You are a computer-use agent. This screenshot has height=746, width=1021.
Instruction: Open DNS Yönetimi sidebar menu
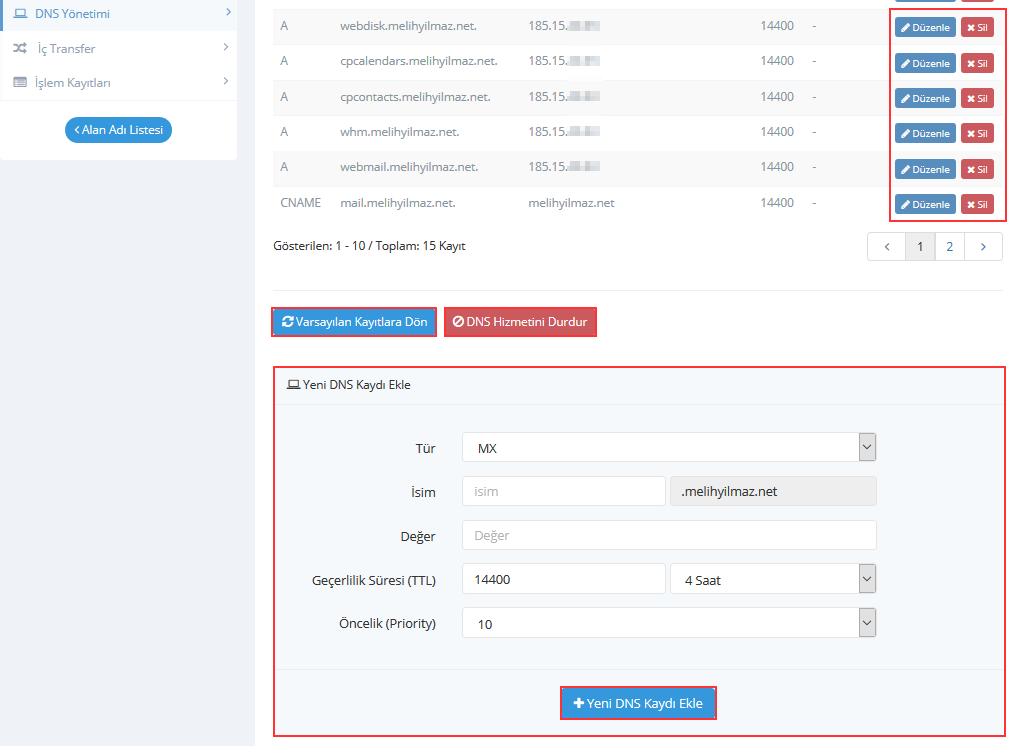(118, 13)
